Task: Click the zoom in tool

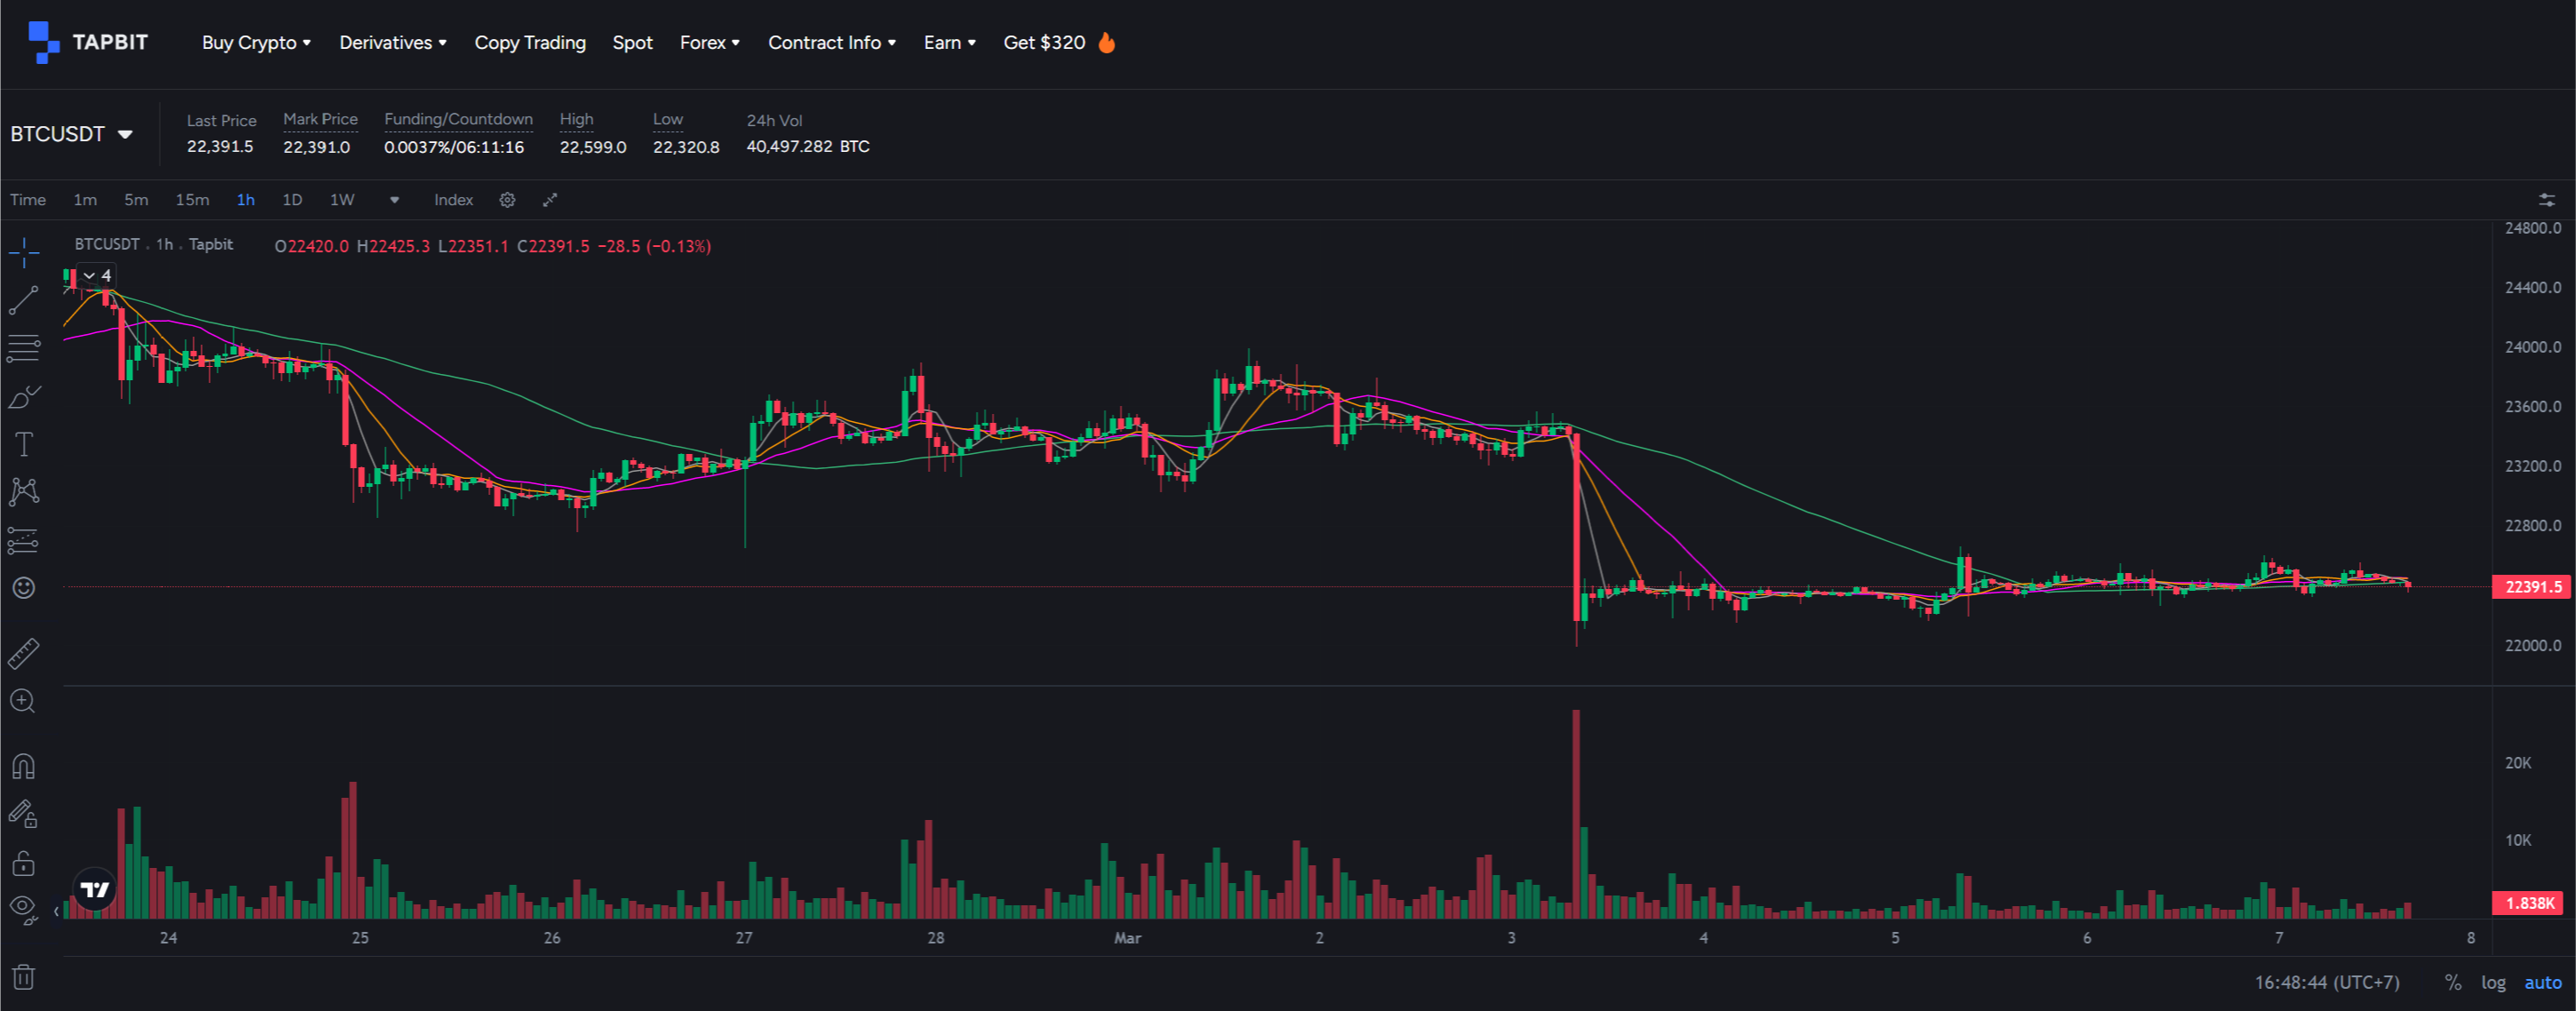Action: pyautogui.click(x=23, y=701)
